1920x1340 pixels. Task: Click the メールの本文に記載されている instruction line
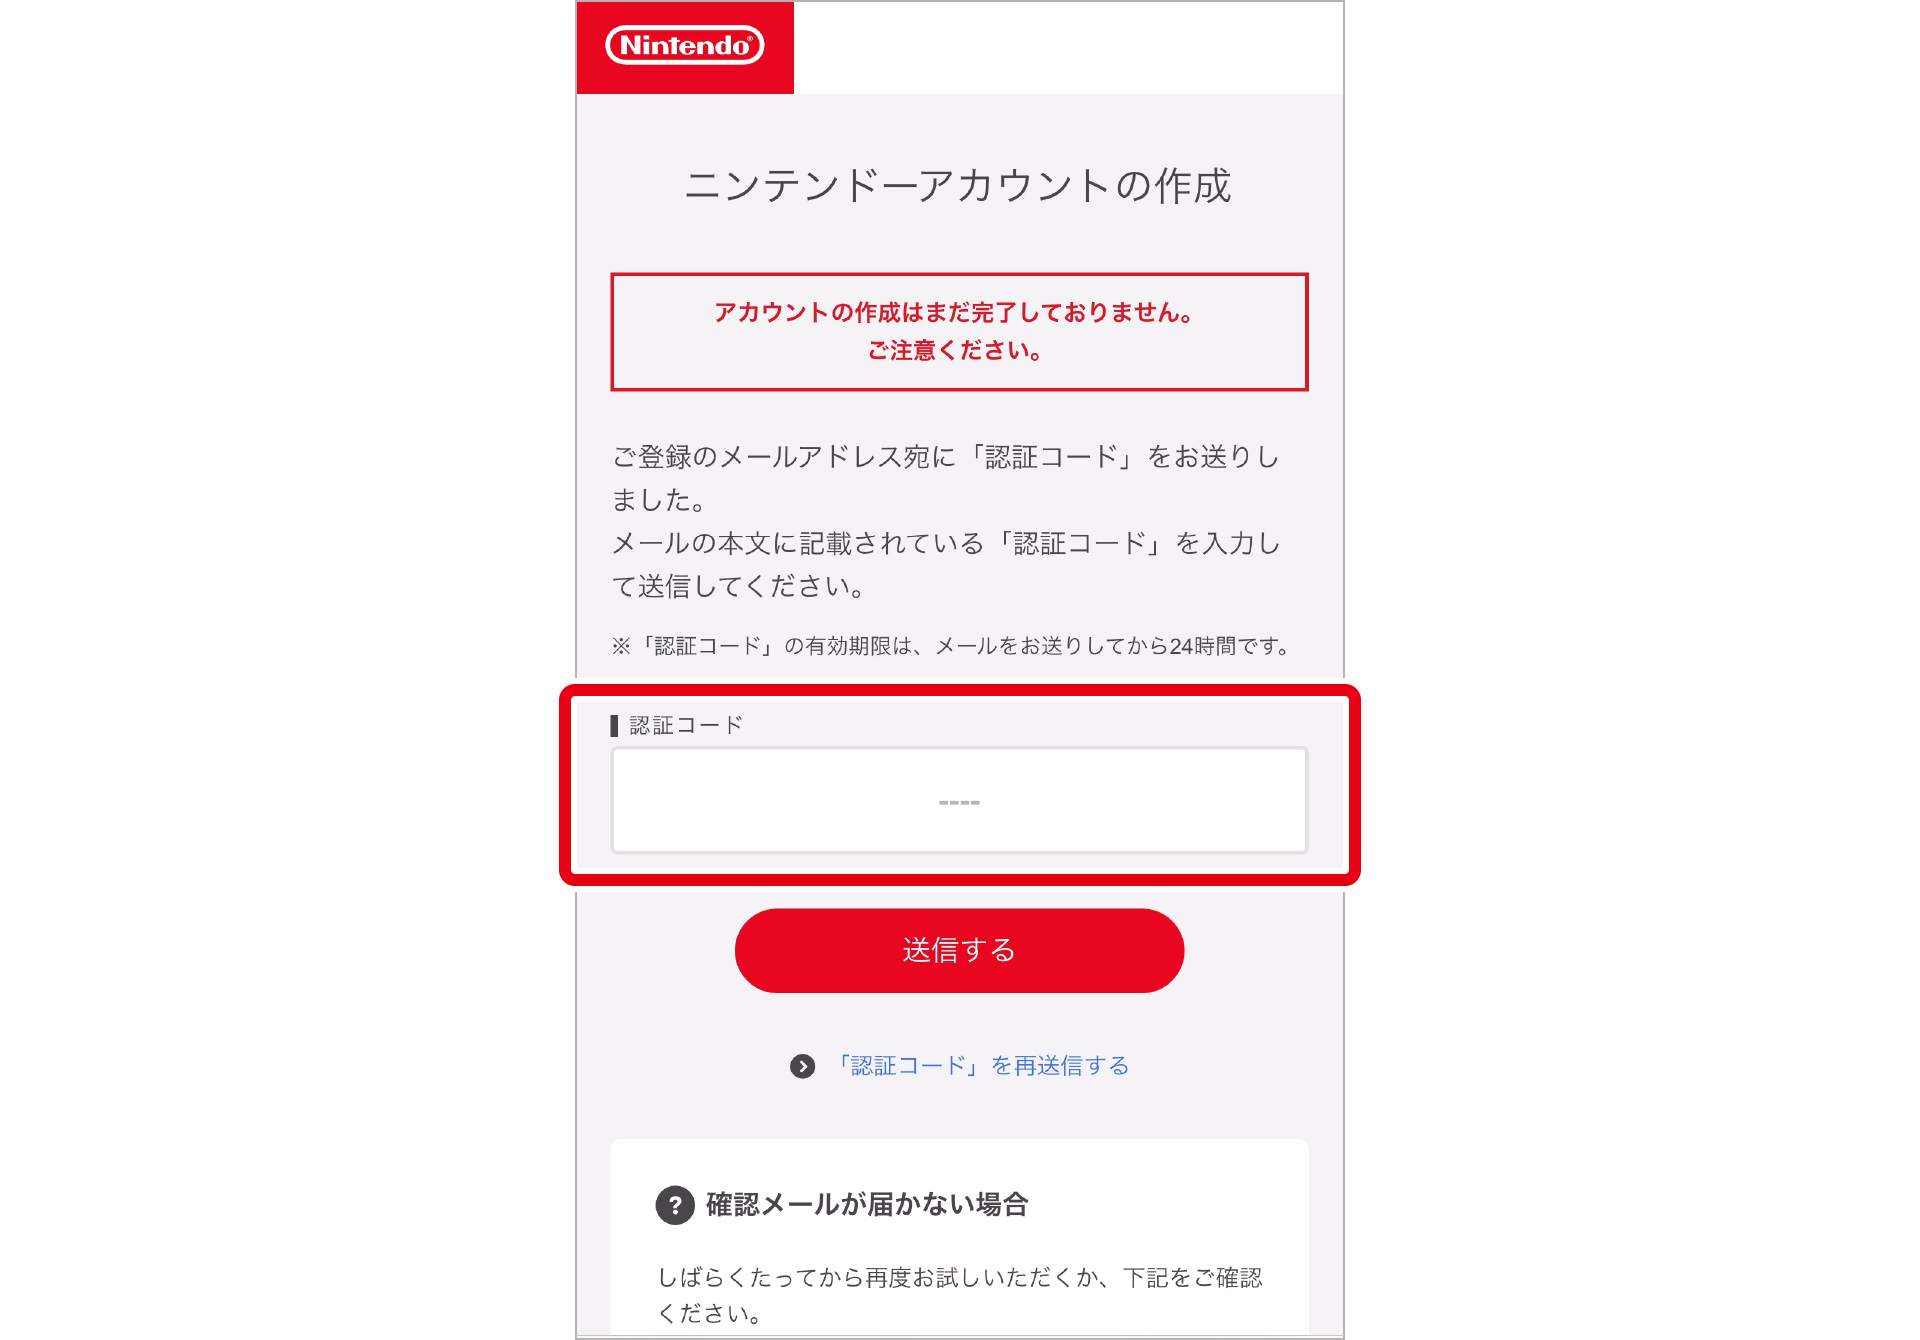946,543
